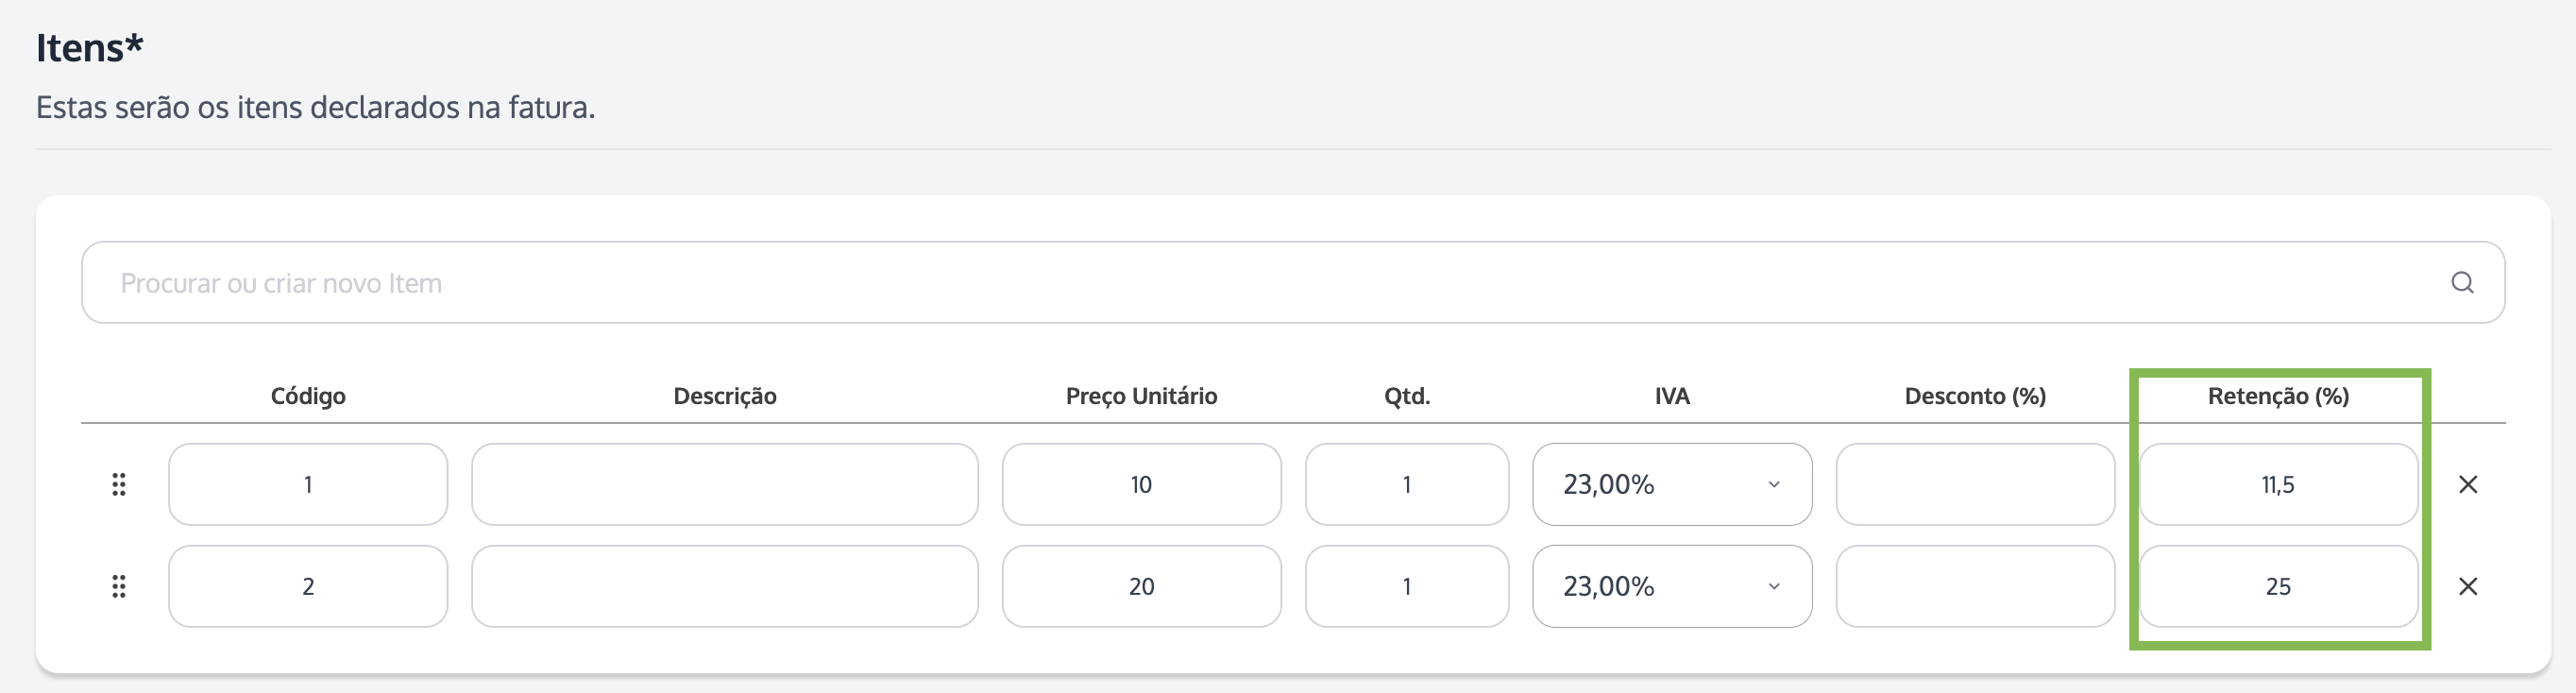Focus Desconto field of second item
Viewport: 2576px width, 693px height.
(x=1975, y=586)
